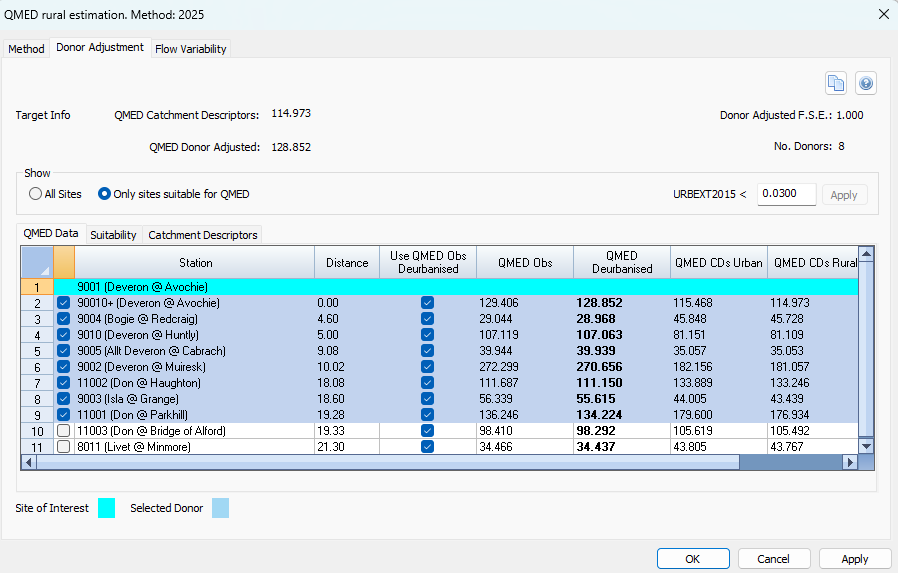This screenshot has height=573, width=898.
Task: Click the URBEXT2015 threshold input field
Action: [786, 194]
